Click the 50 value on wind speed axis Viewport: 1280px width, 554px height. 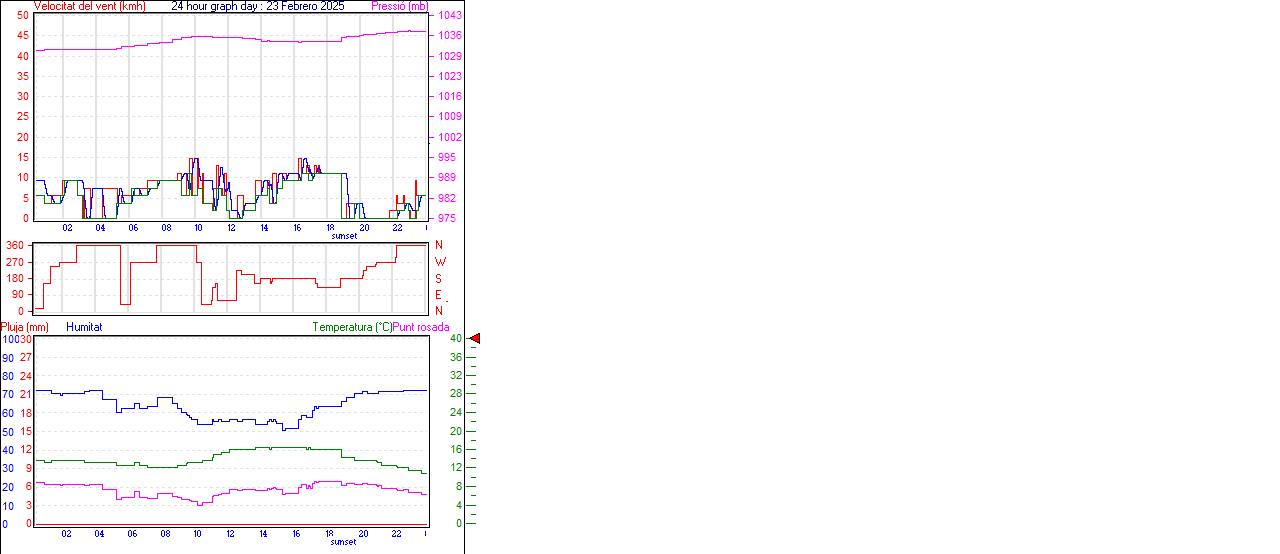[22, 16]
